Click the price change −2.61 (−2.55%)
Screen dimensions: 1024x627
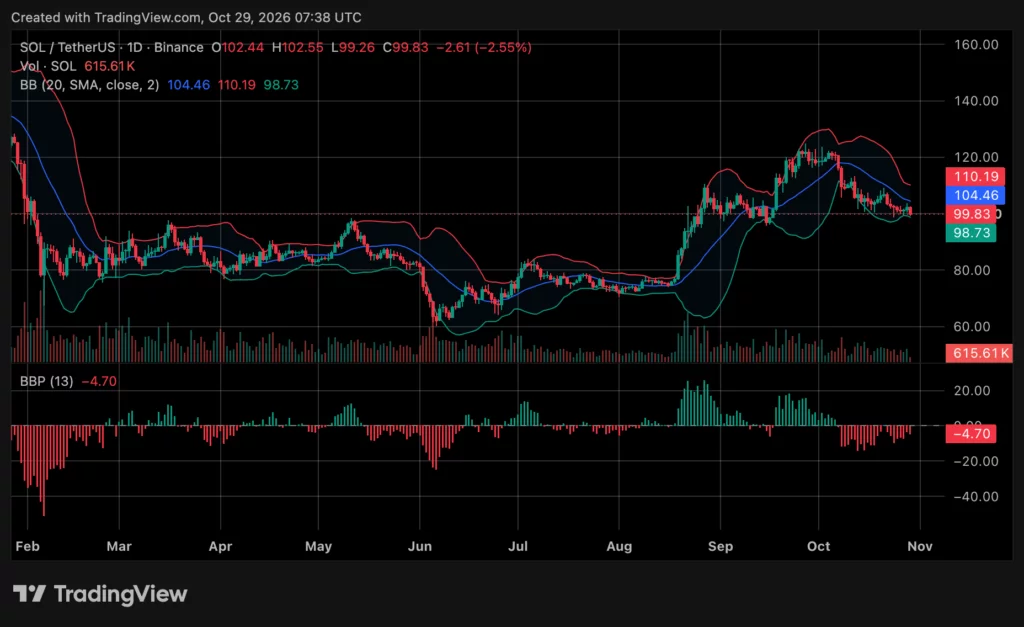click(x=484, y=48)
